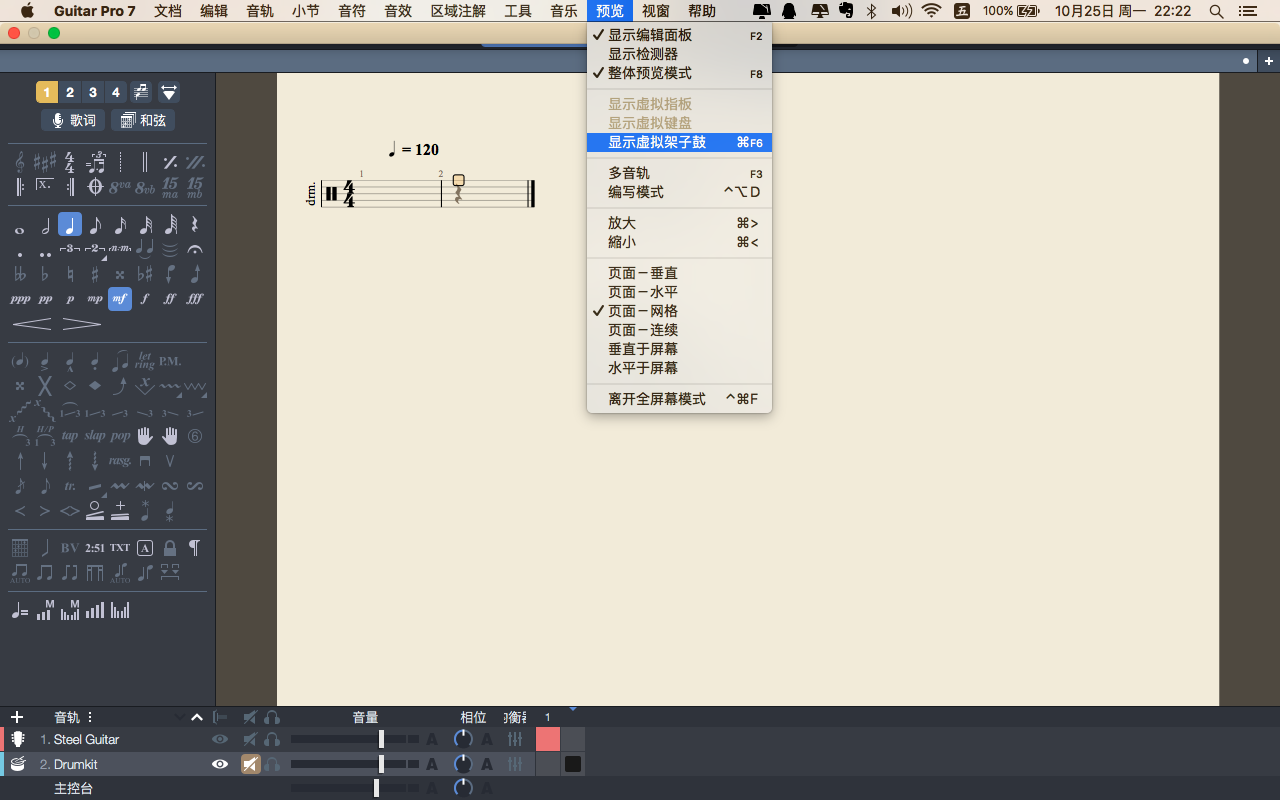The image size is (1280, 800).
Task: Unmute the Drumkit track
Action: coord(250,765)
